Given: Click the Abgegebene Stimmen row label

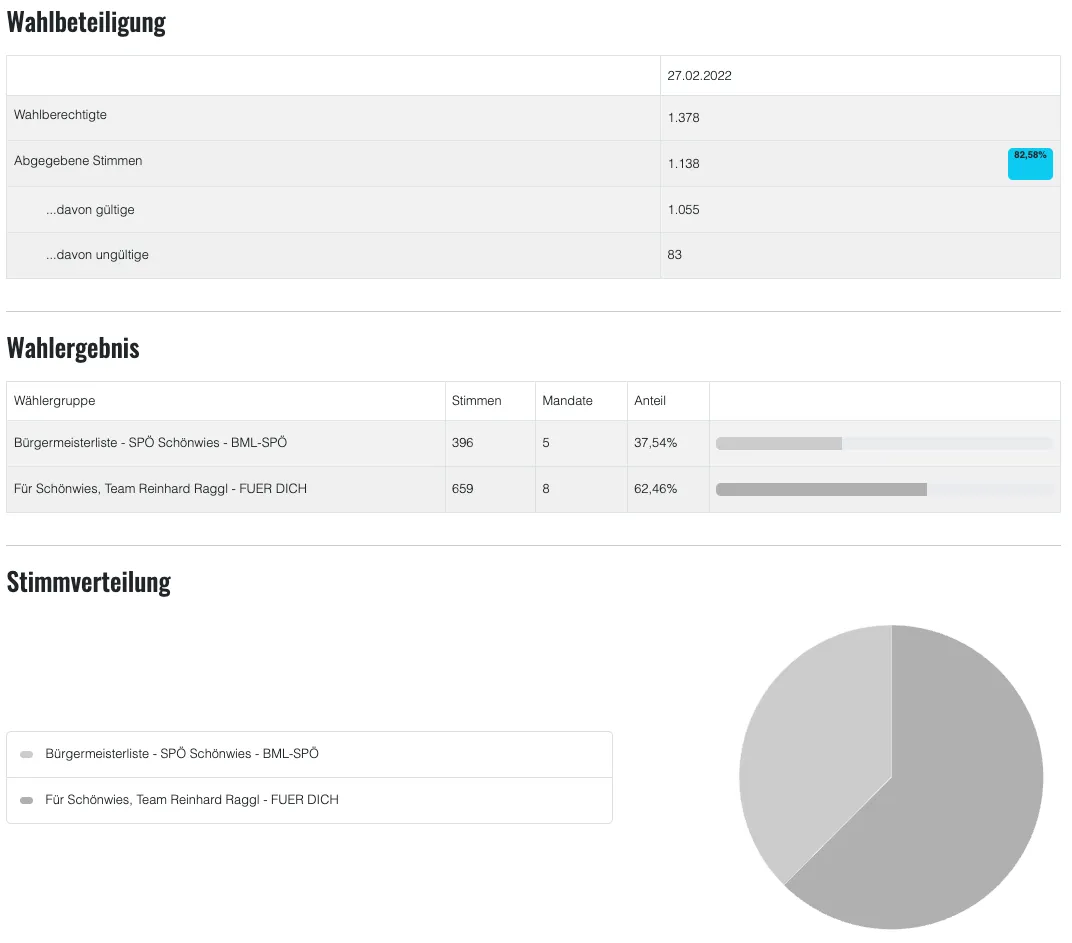Looking at the screenshot, I should coord(78,161).
